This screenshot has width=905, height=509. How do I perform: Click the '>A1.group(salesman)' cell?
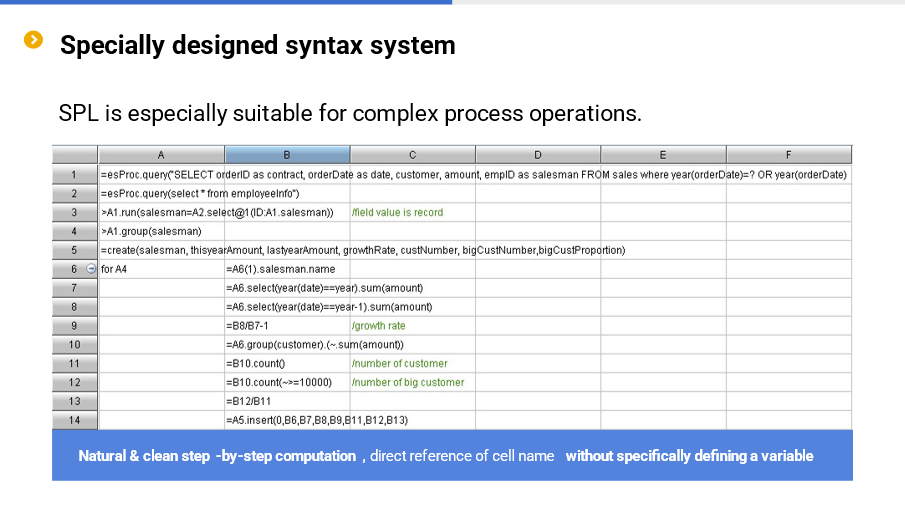point(161,231)
